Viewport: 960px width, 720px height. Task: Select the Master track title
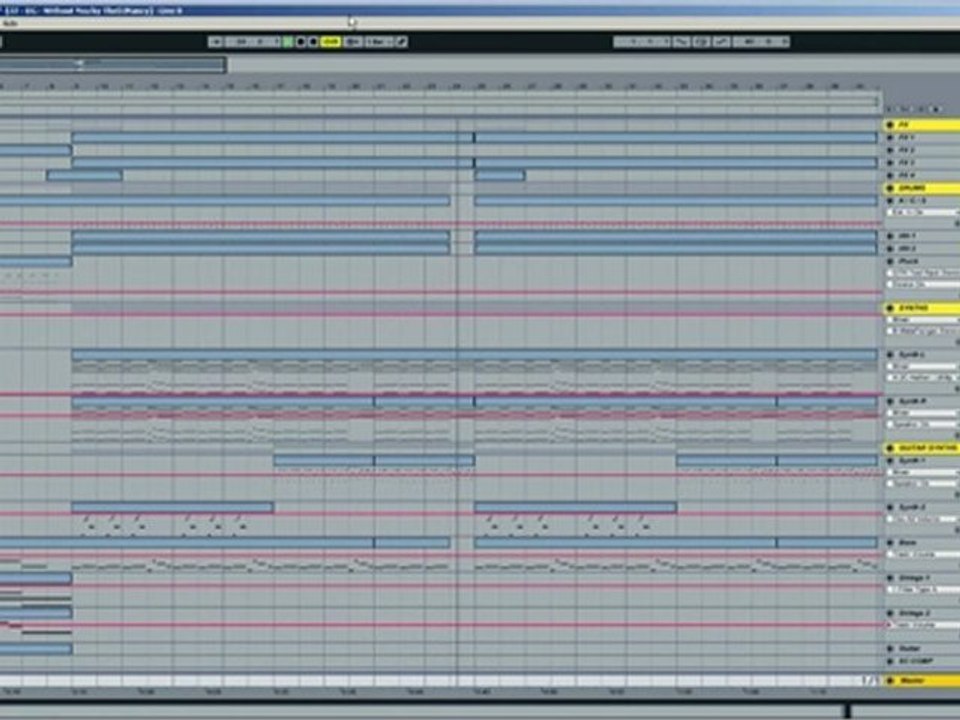912,681
